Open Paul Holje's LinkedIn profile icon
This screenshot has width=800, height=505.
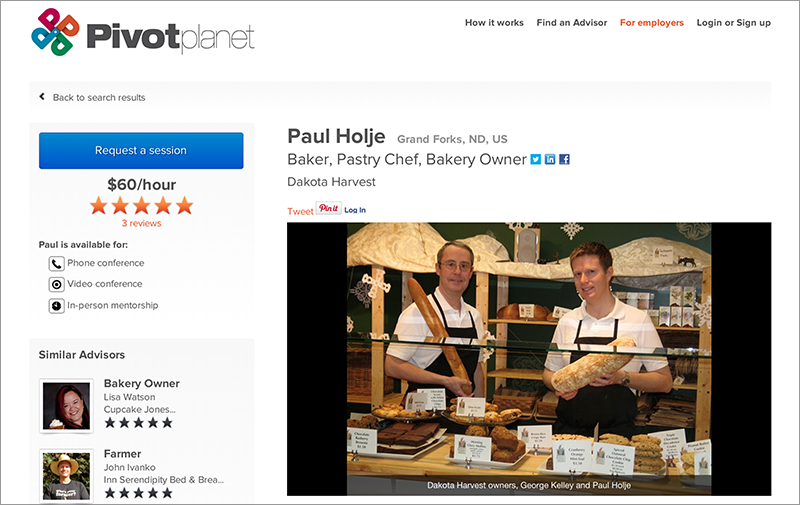point(549,159)
